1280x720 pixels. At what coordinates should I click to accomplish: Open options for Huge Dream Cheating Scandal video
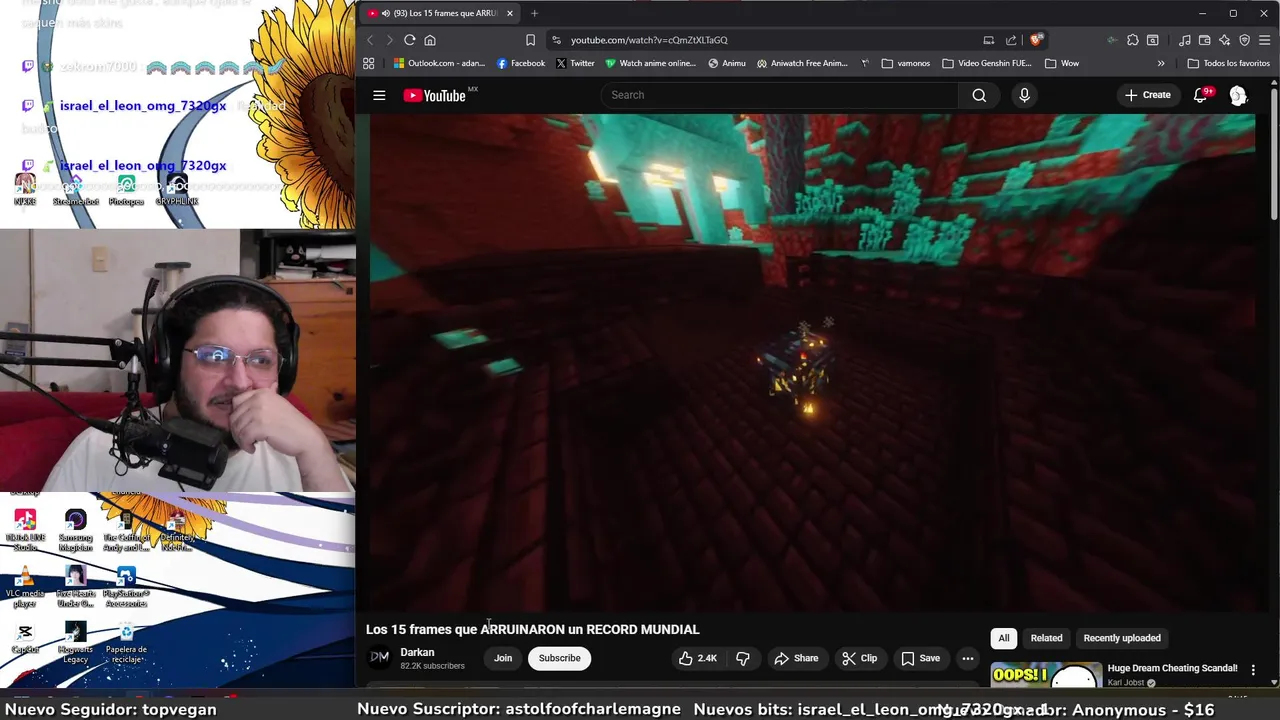coord(1253,670)
